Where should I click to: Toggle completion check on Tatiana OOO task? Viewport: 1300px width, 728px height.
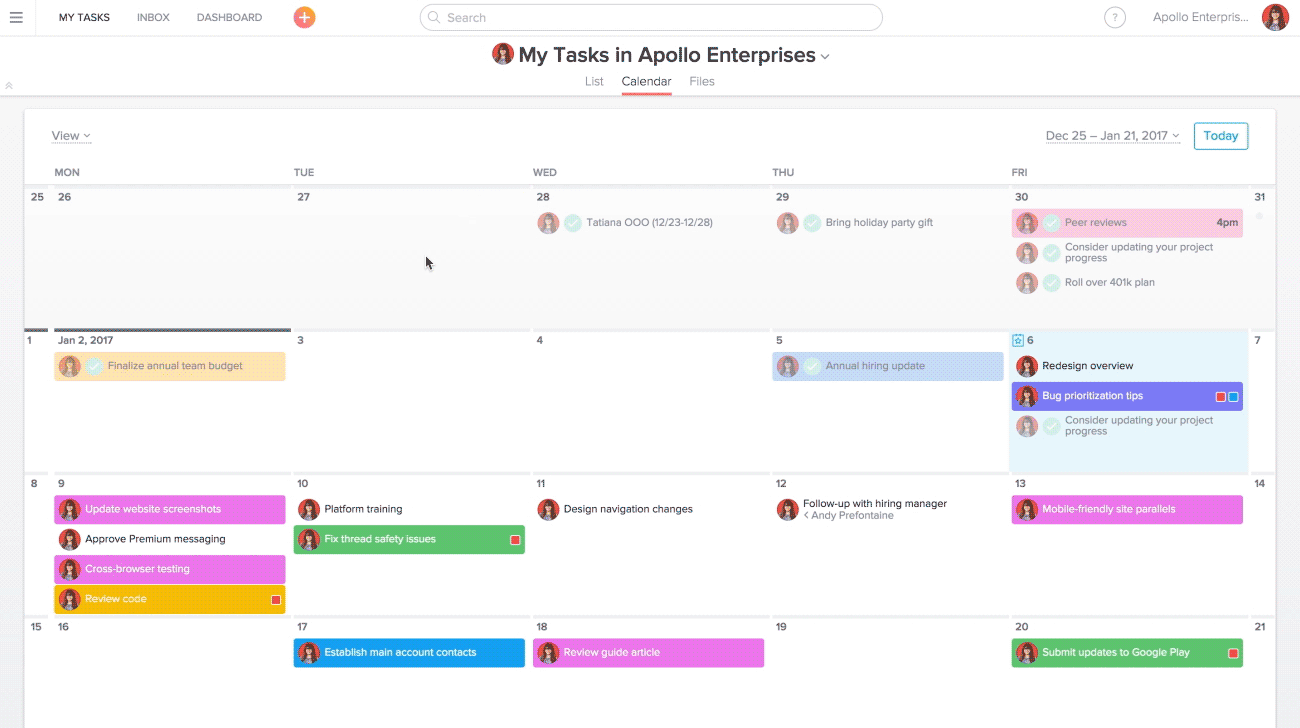[x=573, y=223]
